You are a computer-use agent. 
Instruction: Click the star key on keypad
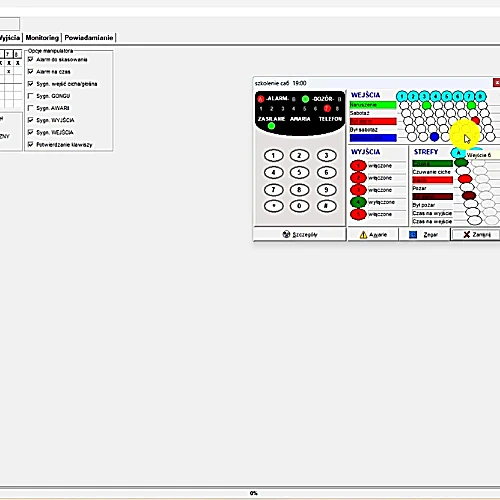coord(273,206)
